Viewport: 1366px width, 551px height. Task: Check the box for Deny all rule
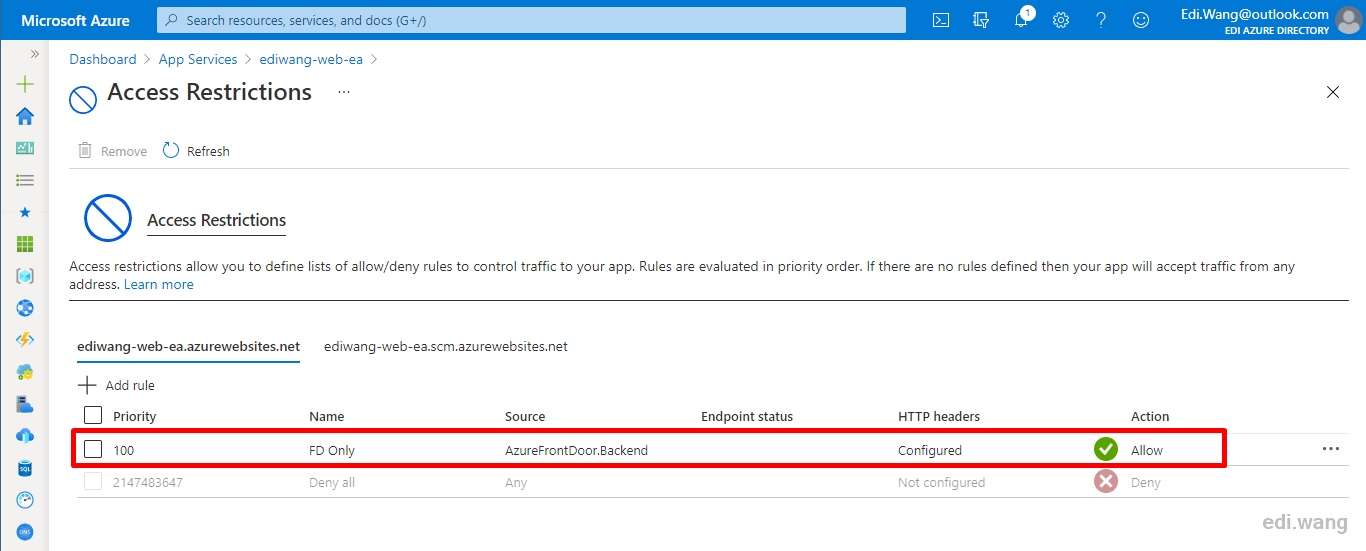pos(93,481)
